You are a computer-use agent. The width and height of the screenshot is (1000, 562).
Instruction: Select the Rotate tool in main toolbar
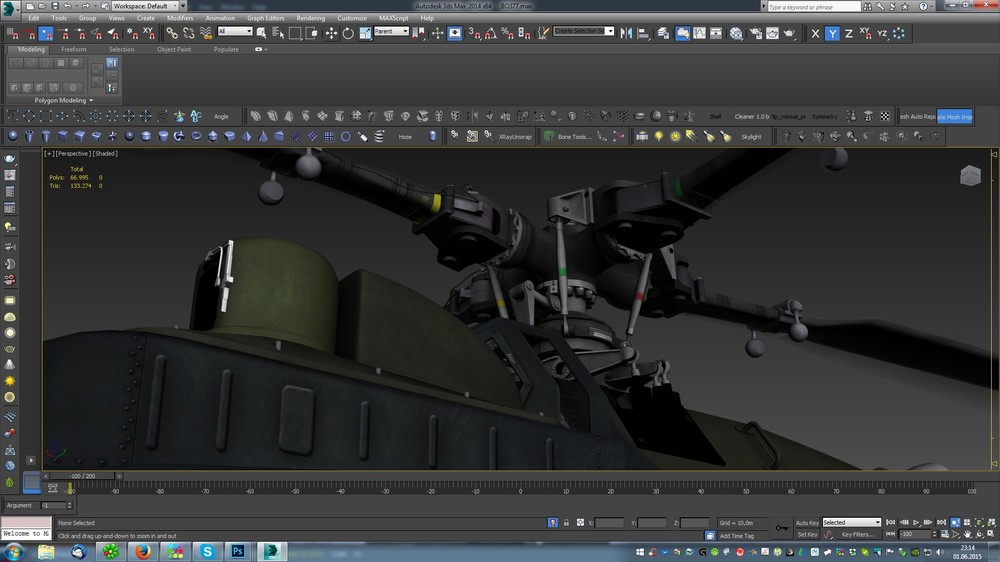point(348,33)
